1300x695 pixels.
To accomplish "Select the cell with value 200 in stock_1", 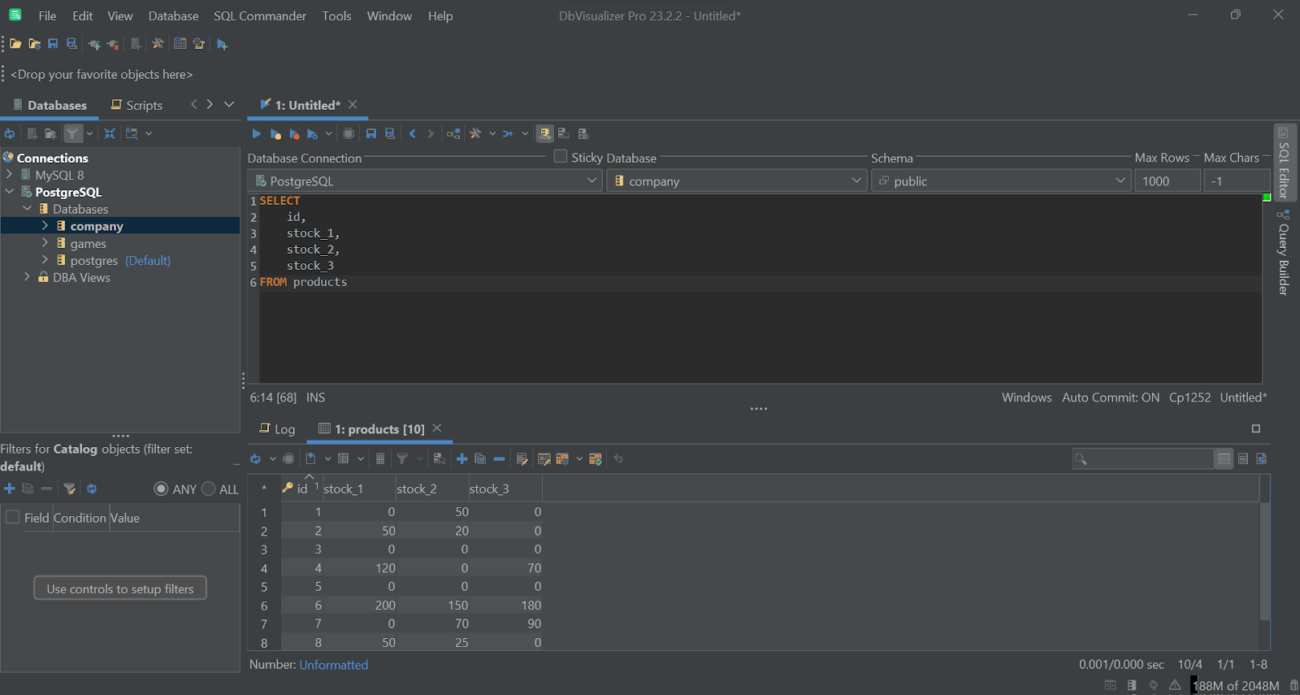I will coord(358,605).
